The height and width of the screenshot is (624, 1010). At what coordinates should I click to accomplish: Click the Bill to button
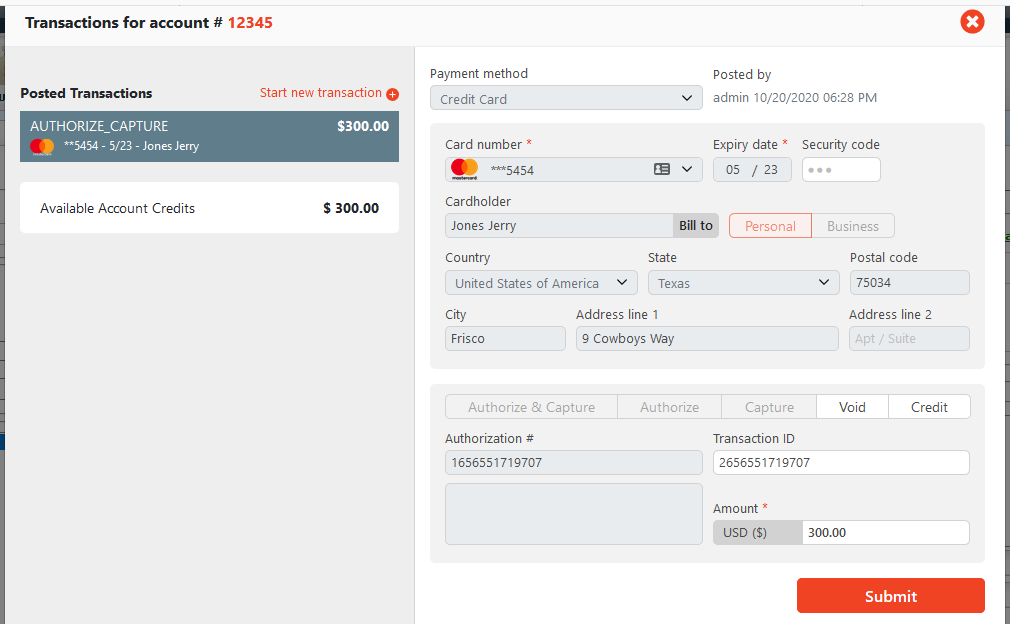[x=696, y=226]
